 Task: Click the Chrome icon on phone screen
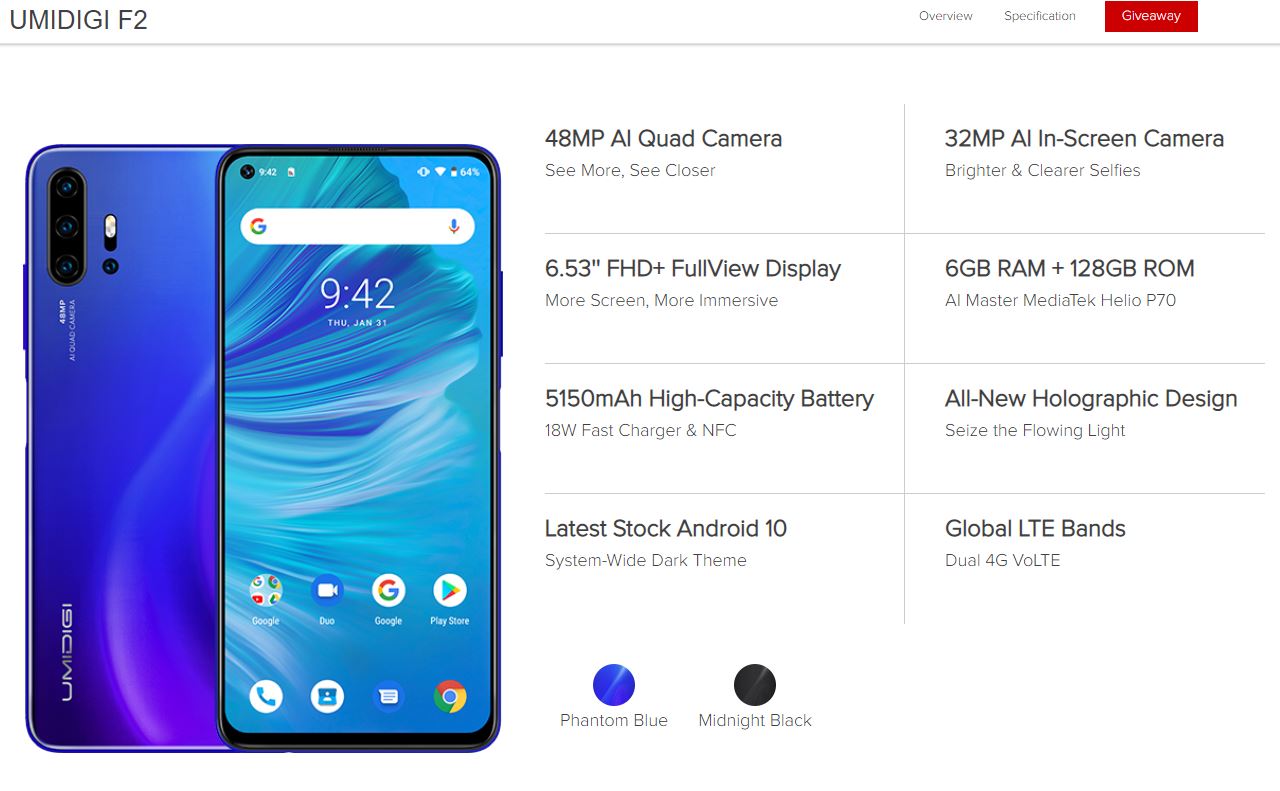[x=450, y=696]
